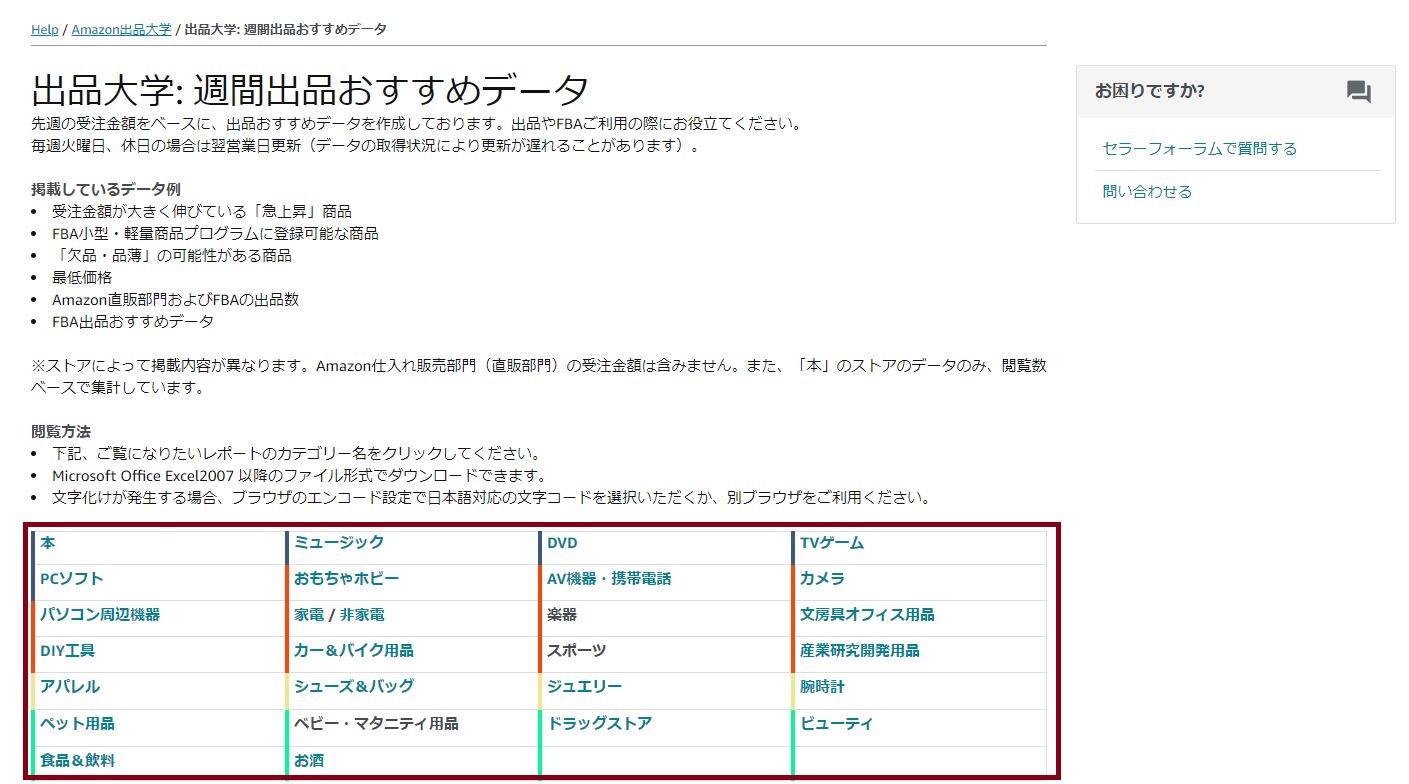The width and height of the screenshot is (1409, 784).
Task: Click the bullet Amazon直販部門およびFBAの出品数
Action: 175,300
